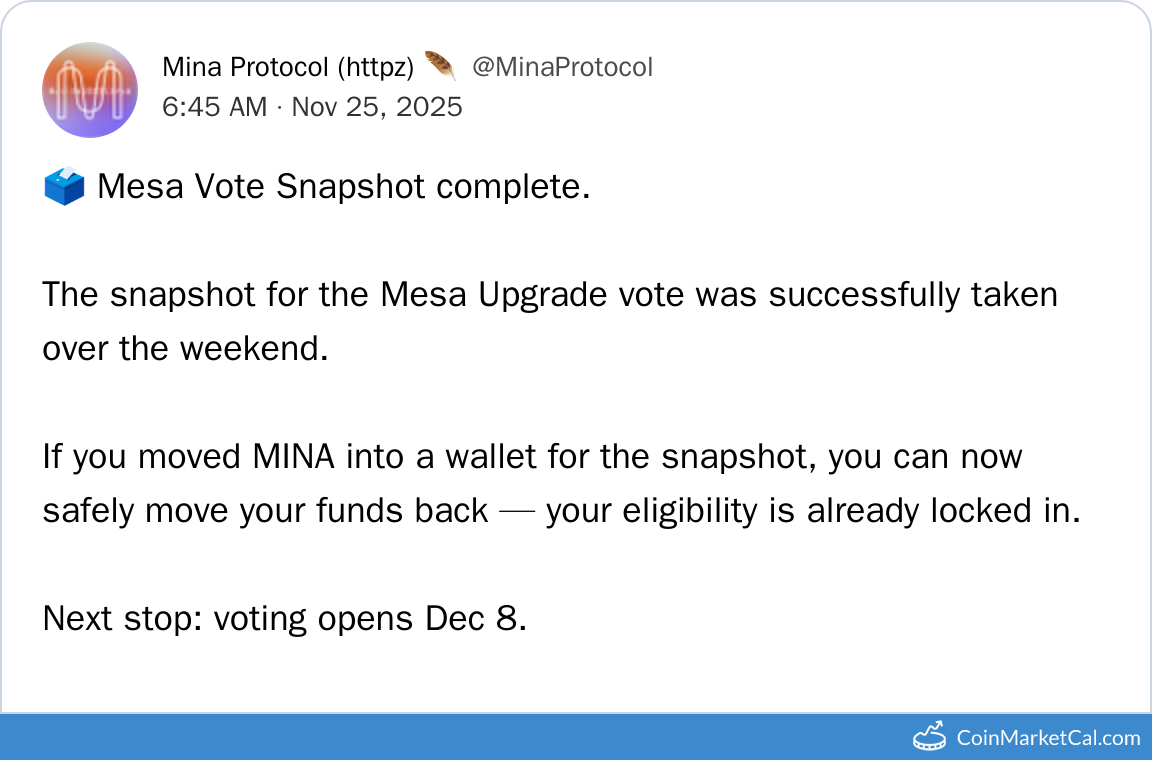The width and height of the screenshot is (1152, 760).
Task: Open the Mina Protocol (httpz) display name
Action: (x=288, y=67)
